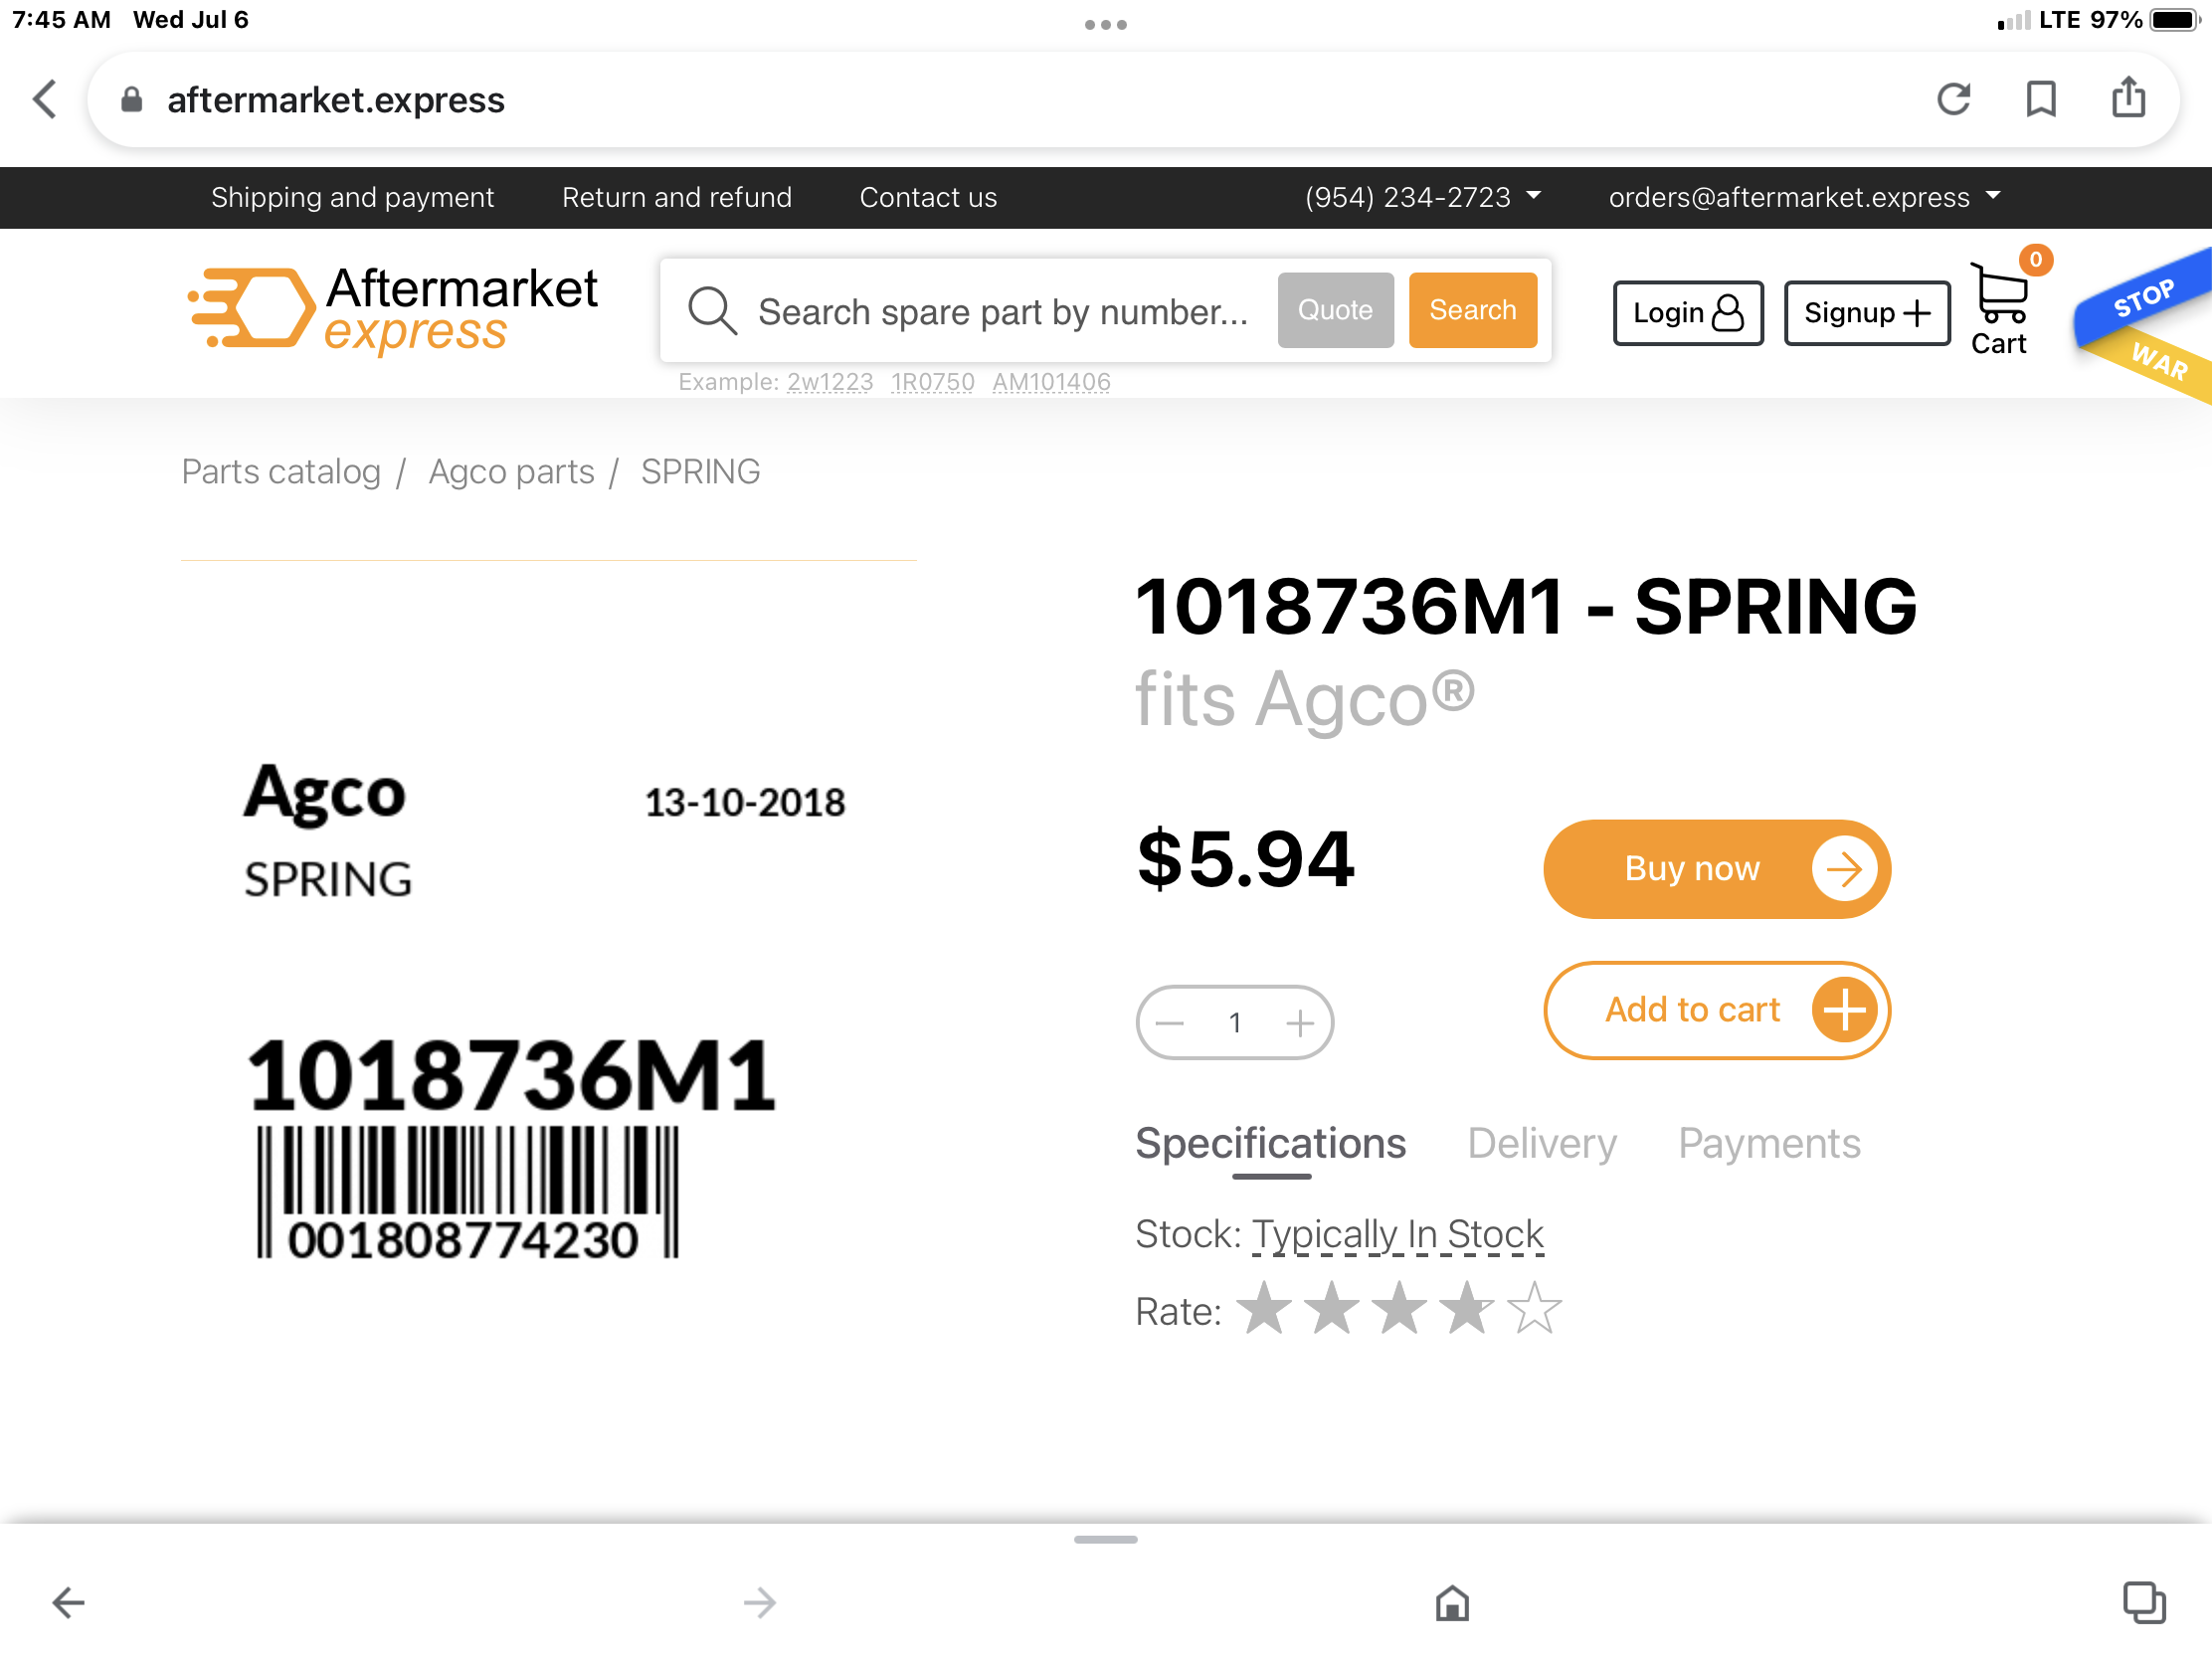Viewport: 2212px width, 1659px height.
Task: Click the Login button
Action: tap(1687, 313)
